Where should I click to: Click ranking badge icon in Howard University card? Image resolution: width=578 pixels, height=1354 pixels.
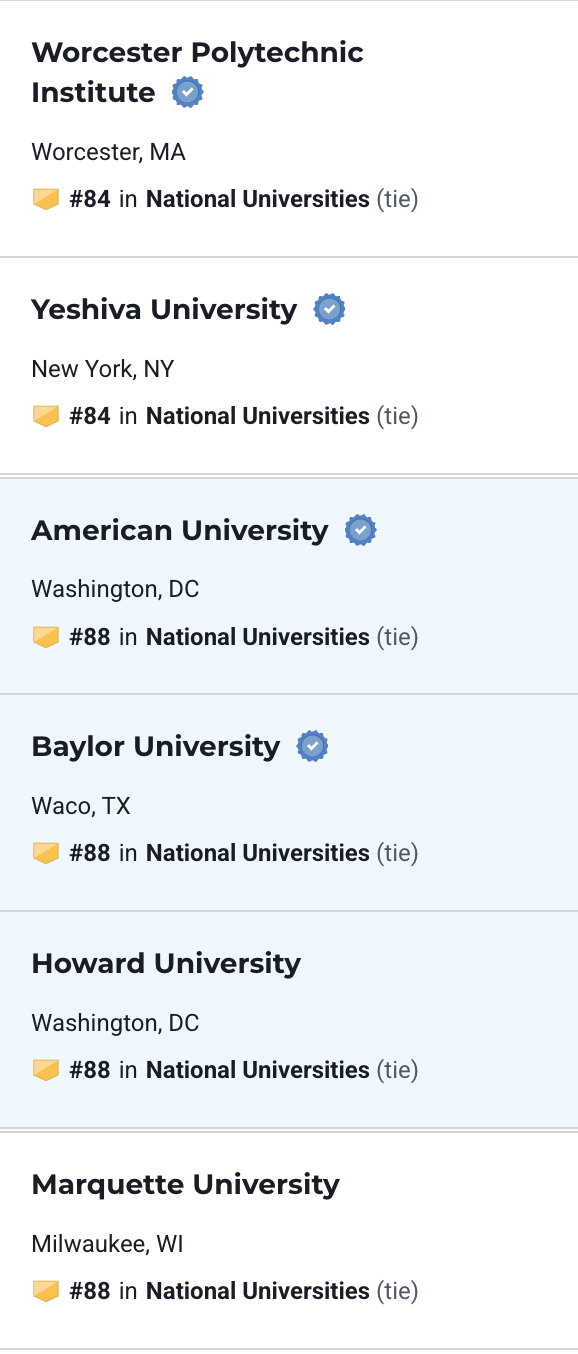pyautogui.click(x=46, y=1070)
